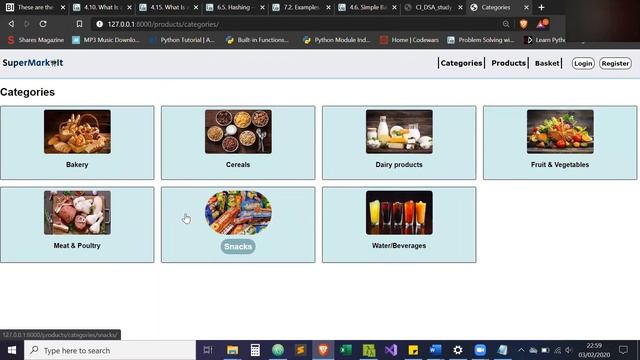Screen dimensions: 640x360
Task: Switch to the These are the tab
Action: tap(35, 7)
